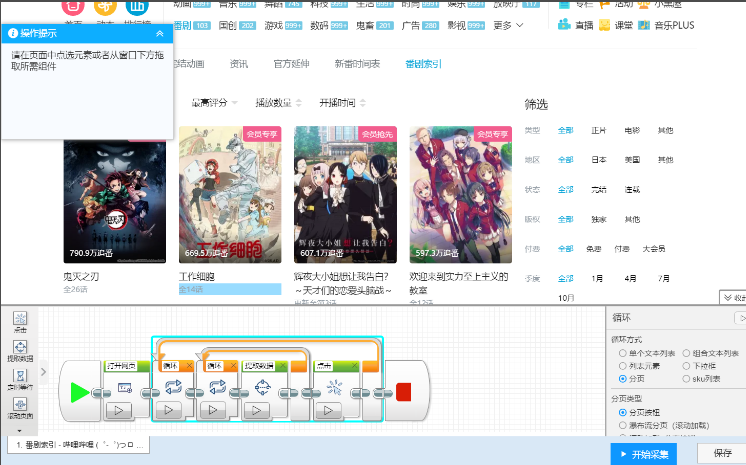
Task: Run the 提取数据 step with its play button
Action: 257,410
